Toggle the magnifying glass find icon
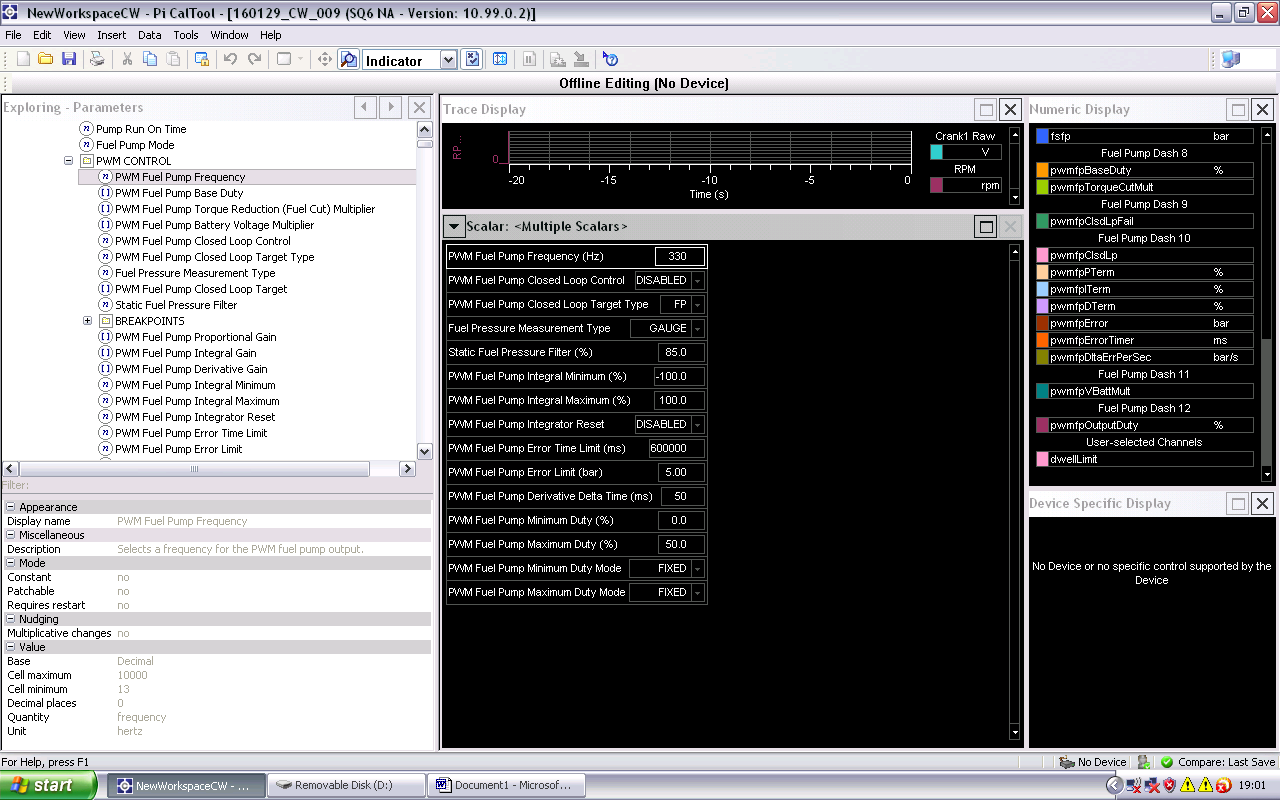 click(x=348, y=59)
